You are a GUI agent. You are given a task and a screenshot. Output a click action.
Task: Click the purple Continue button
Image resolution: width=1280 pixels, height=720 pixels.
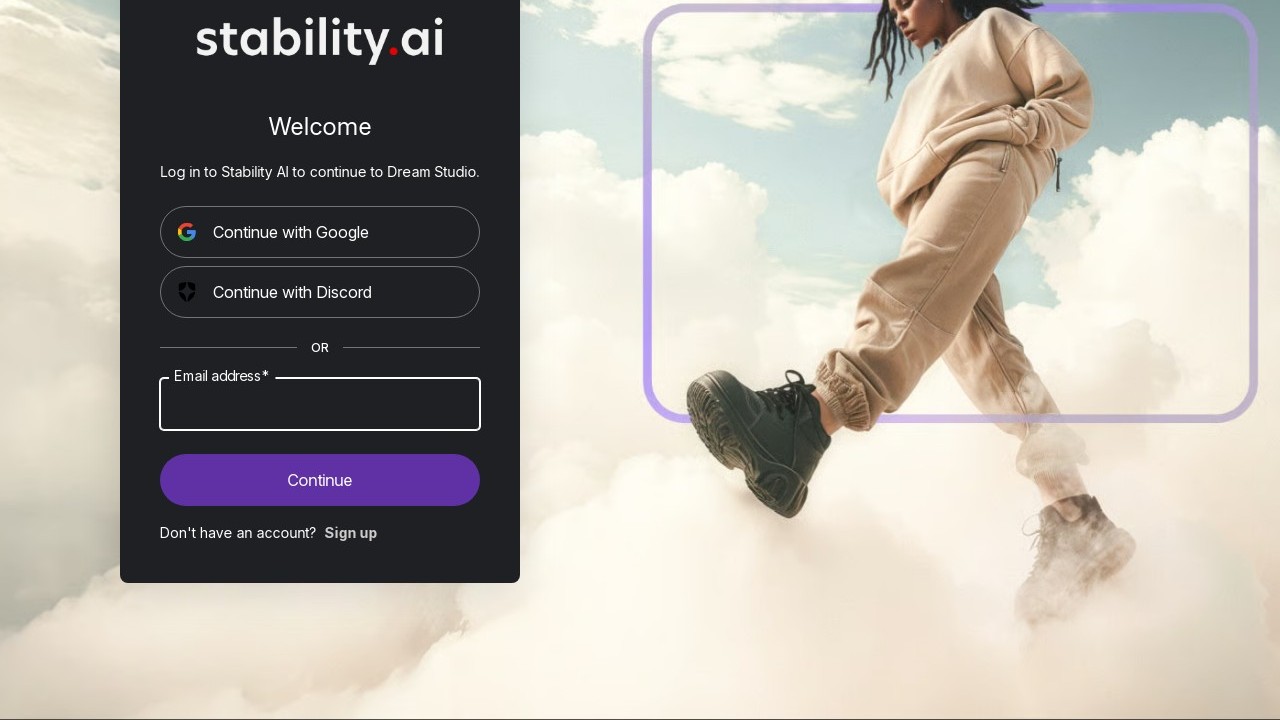coord(320,480)
